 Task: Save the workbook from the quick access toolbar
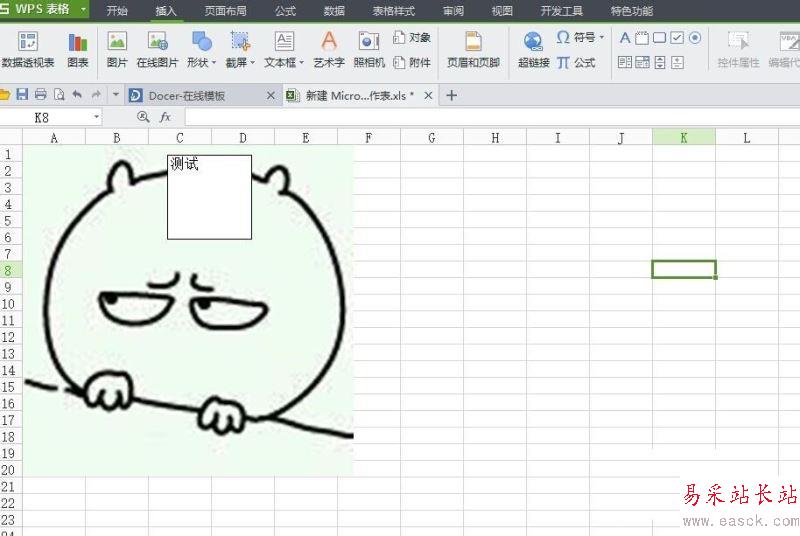(x=22, y=94)
